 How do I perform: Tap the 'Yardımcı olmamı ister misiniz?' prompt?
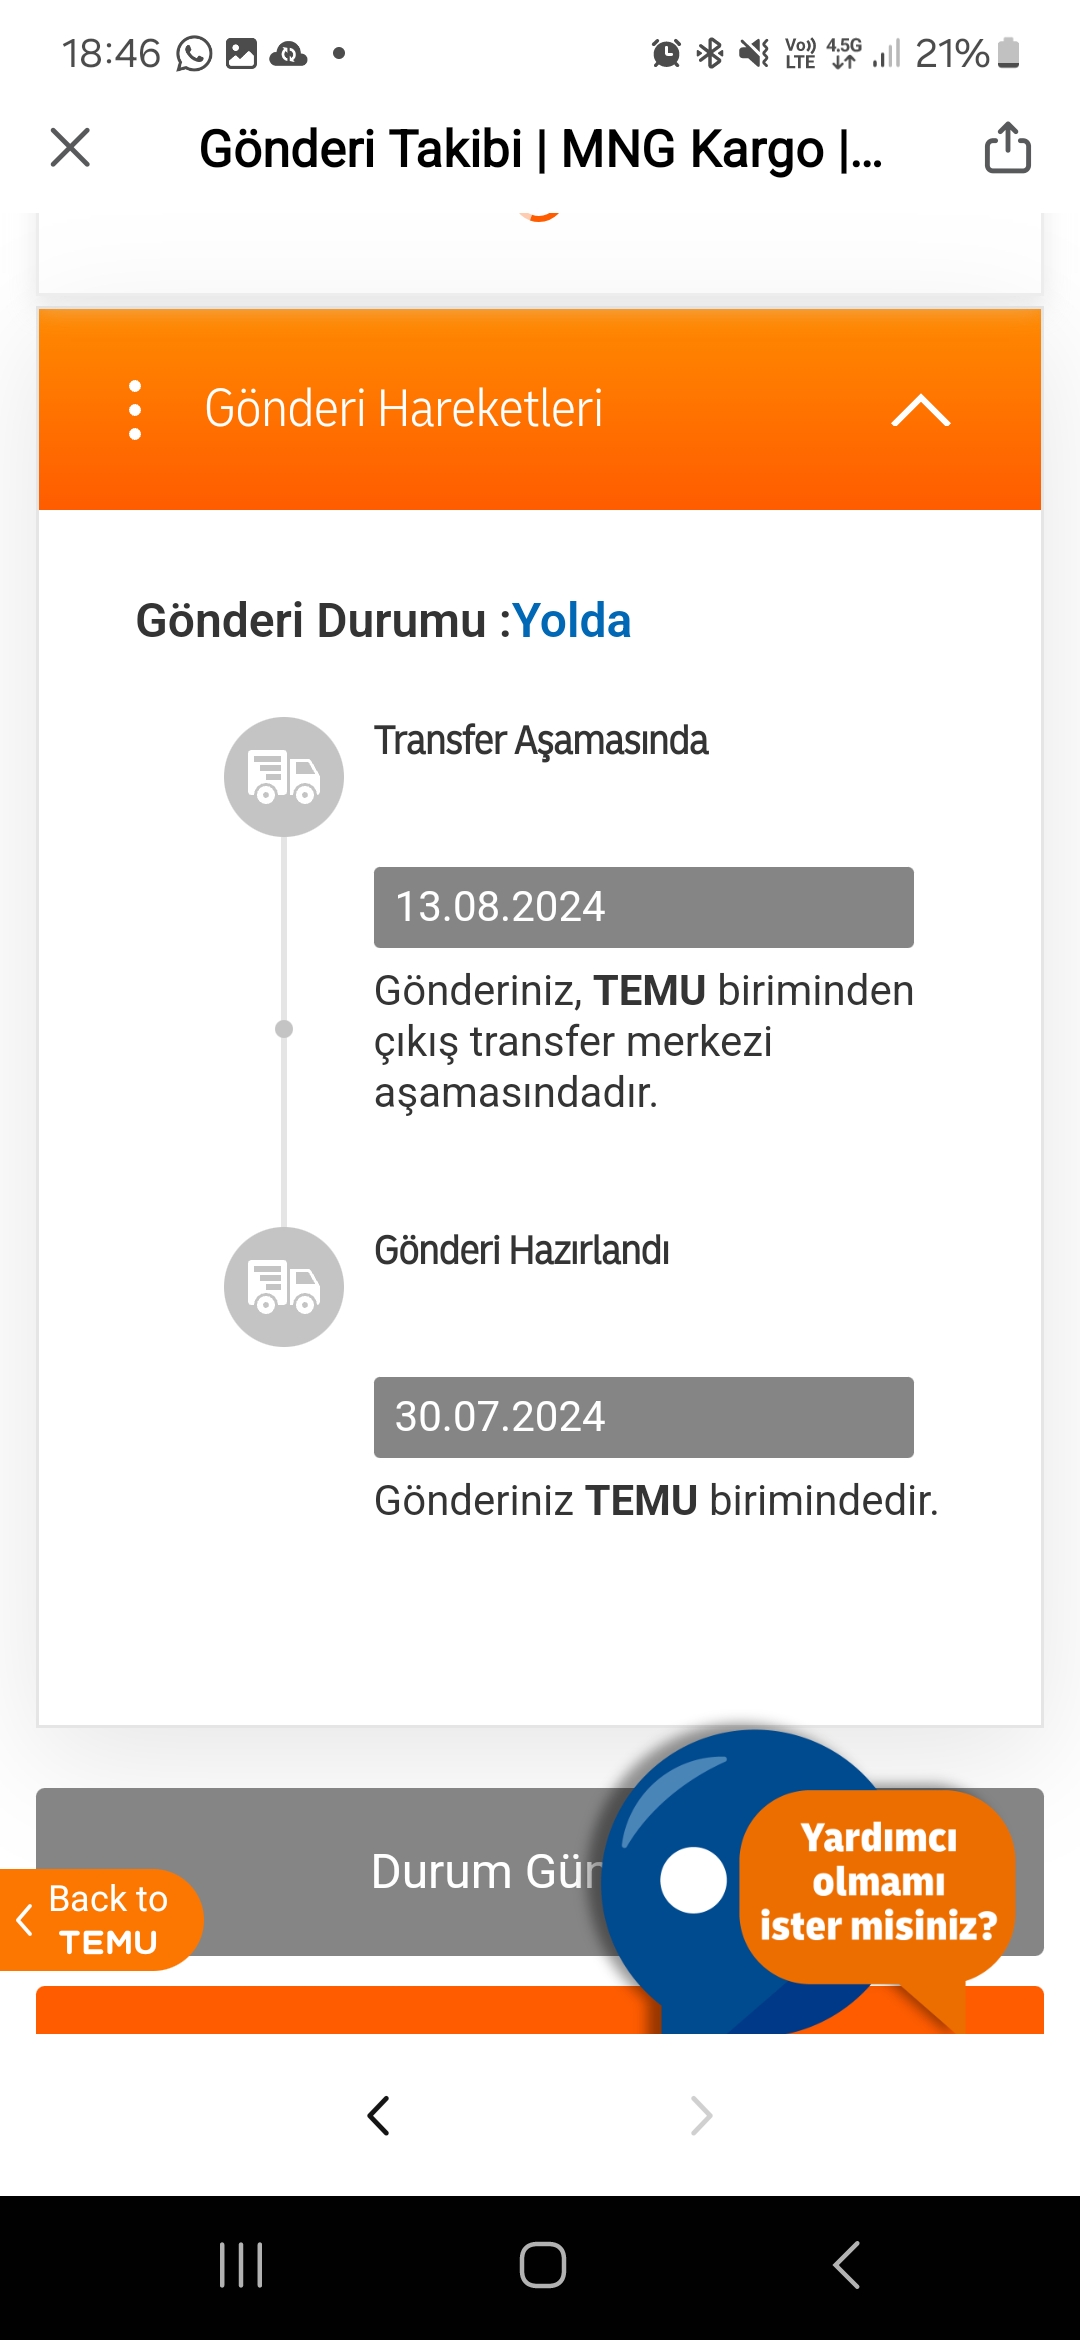[x=878, y=1882]
